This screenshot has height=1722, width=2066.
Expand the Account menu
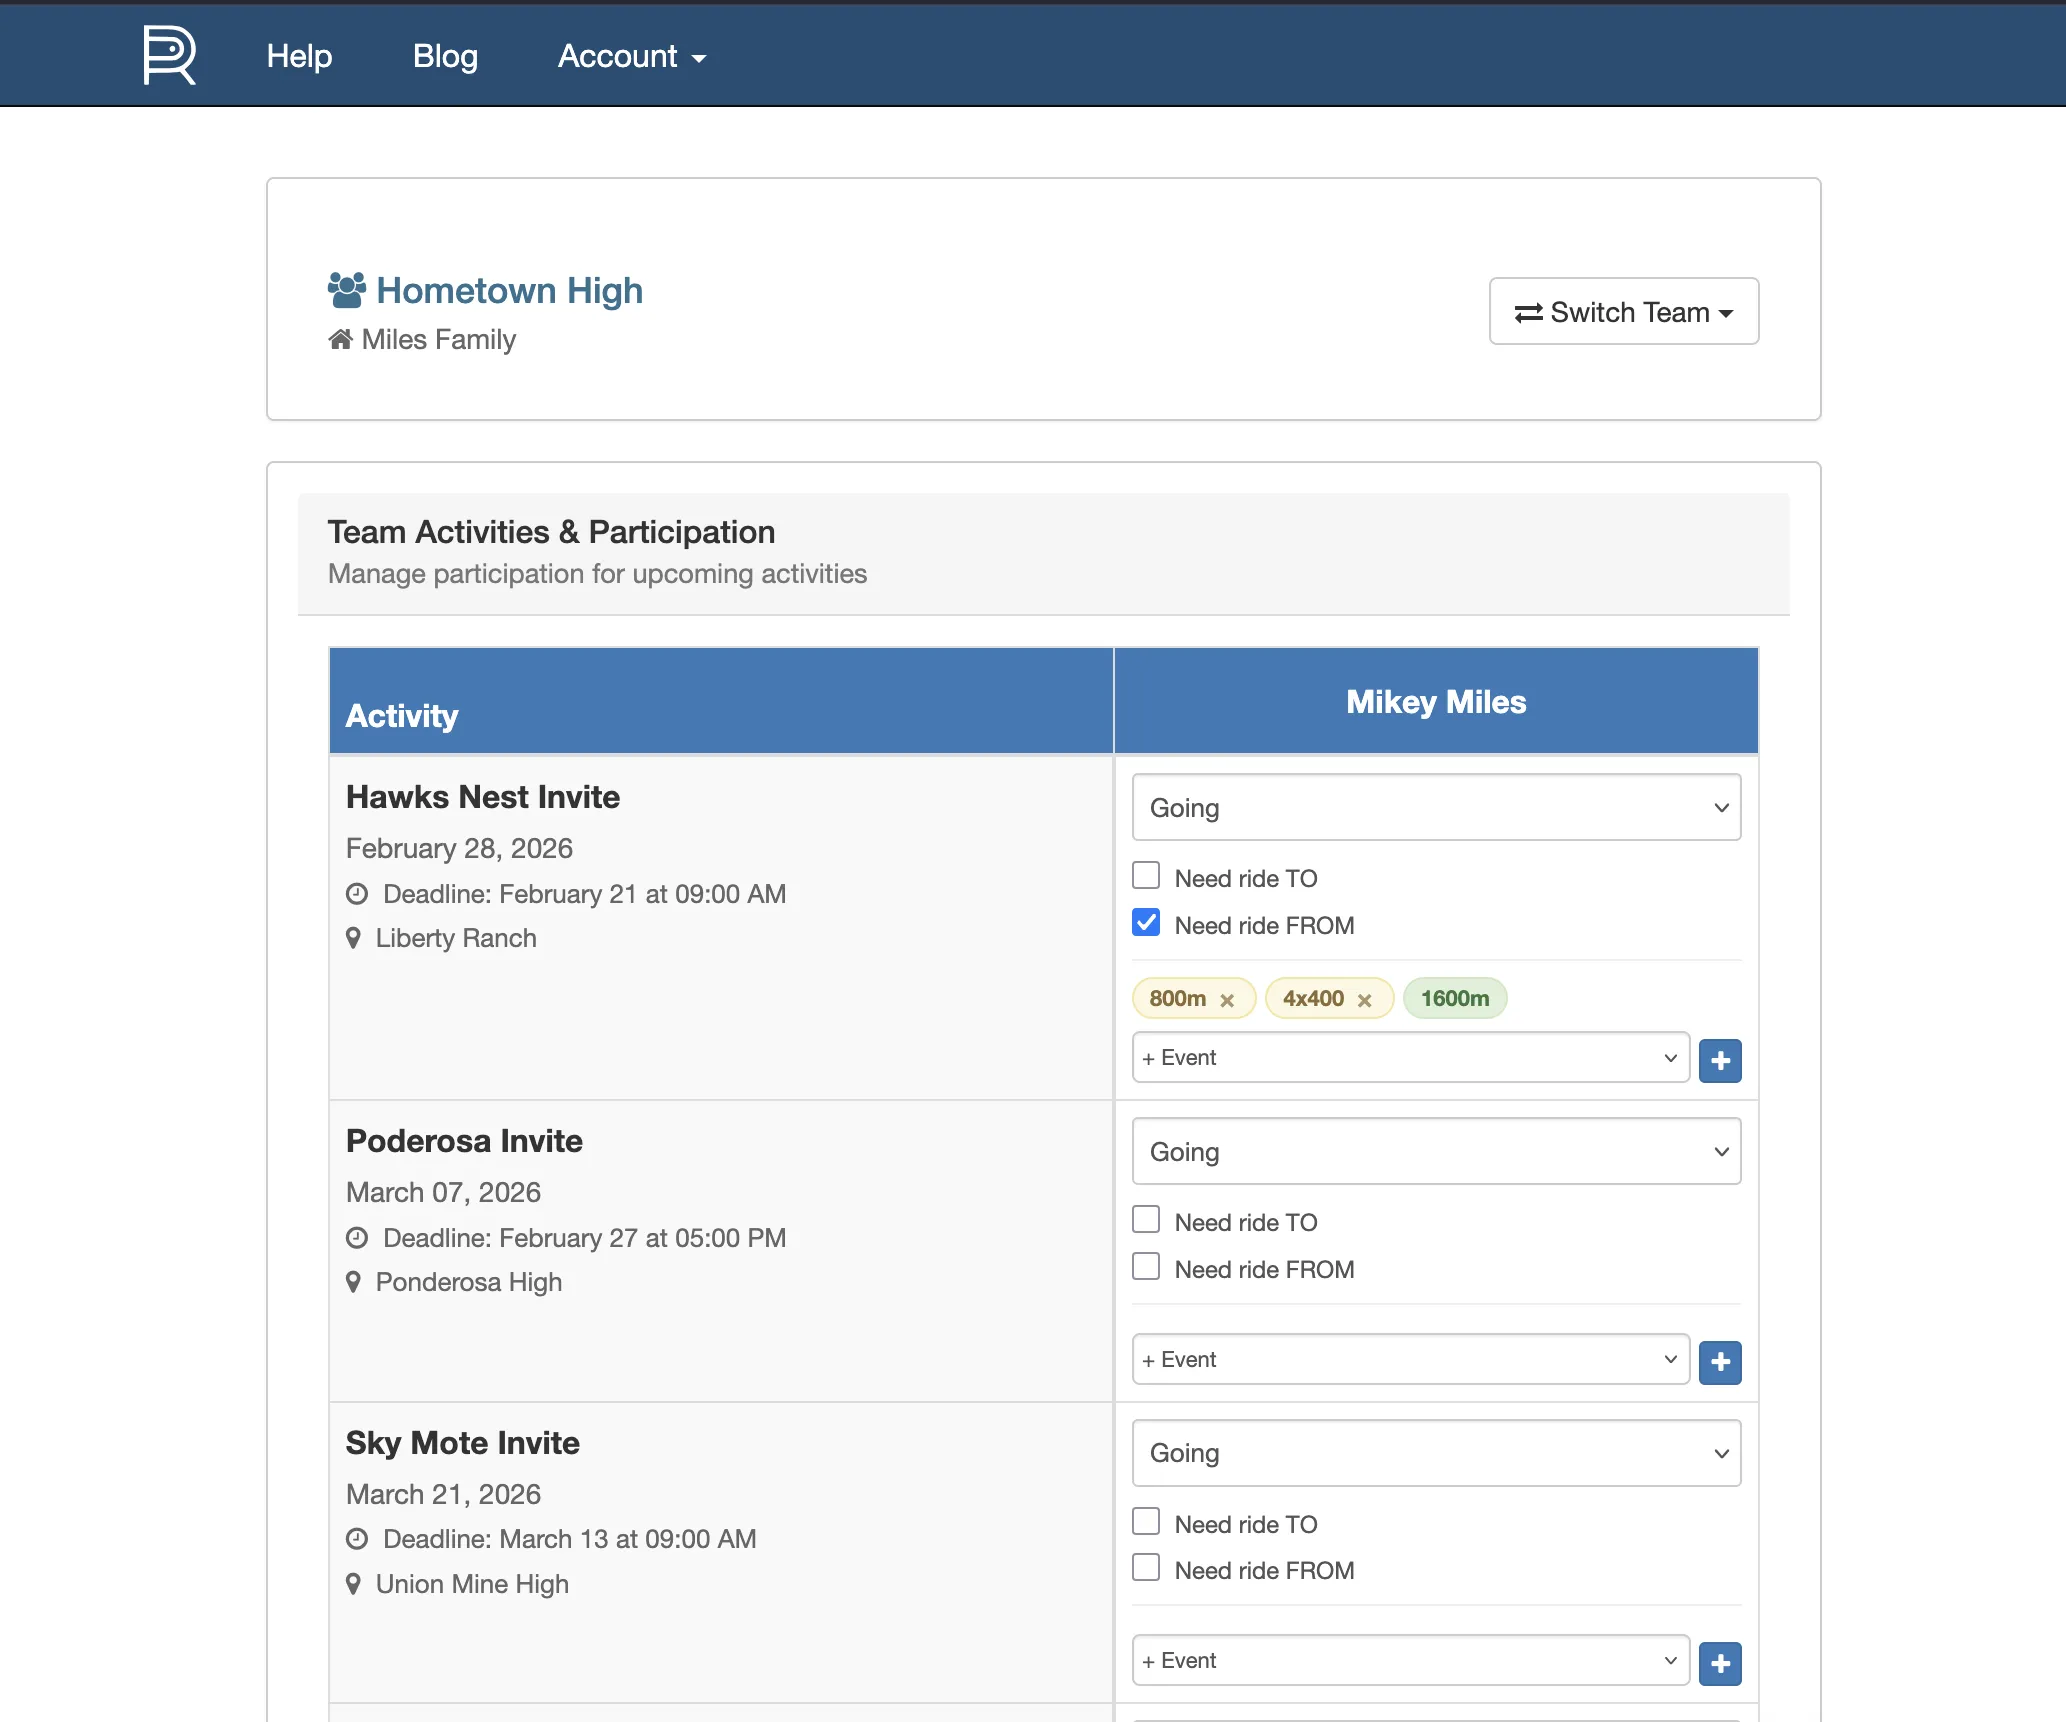tap(632, 56)
